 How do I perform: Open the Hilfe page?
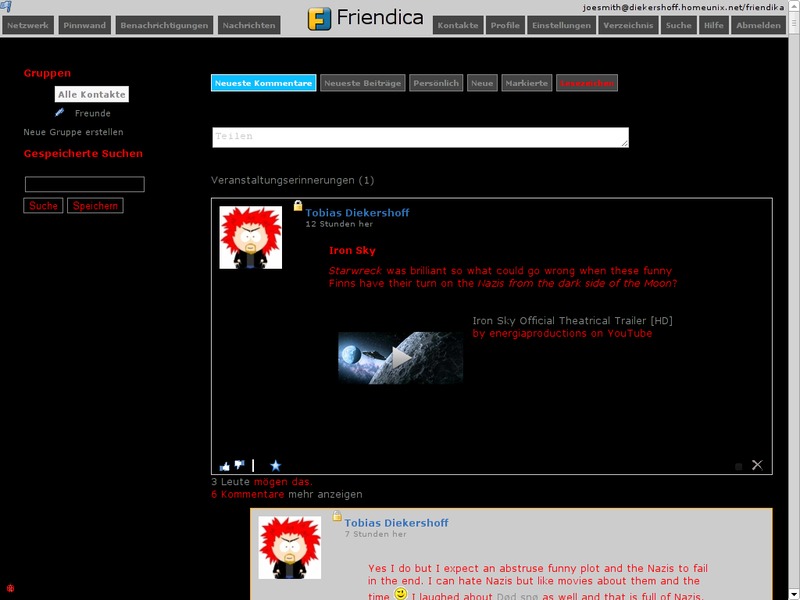pyautogui.click(x=714, y=25)
